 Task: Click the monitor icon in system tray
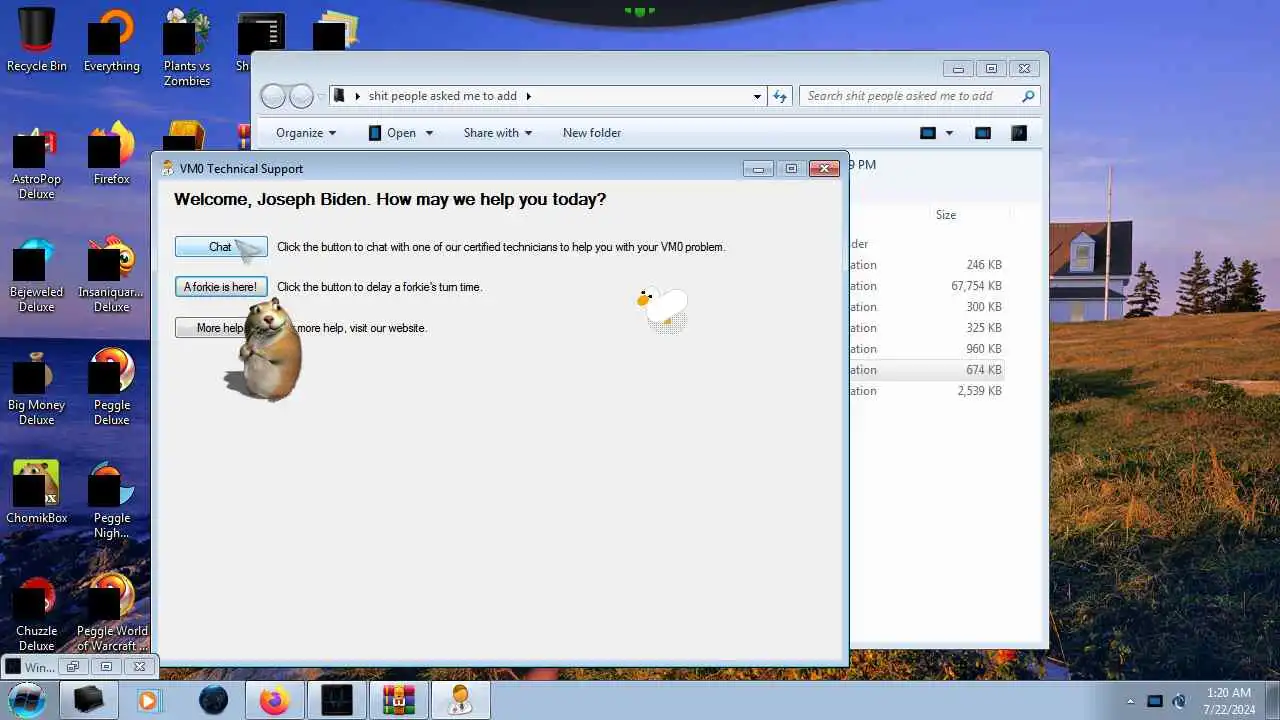1154,701
